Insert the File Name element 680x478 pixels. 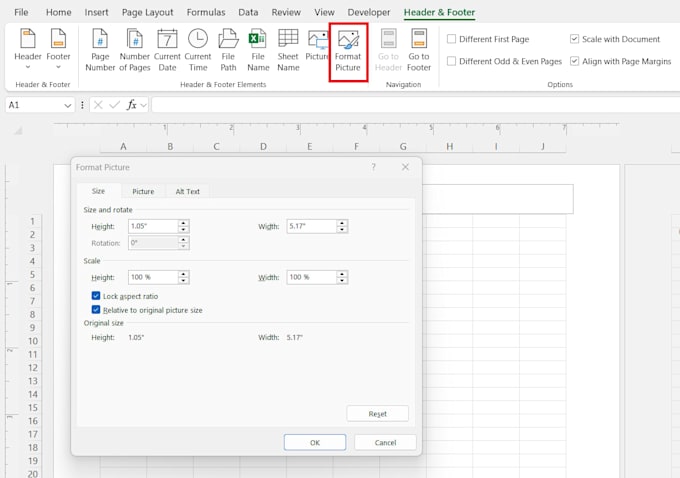coord(258,49)
